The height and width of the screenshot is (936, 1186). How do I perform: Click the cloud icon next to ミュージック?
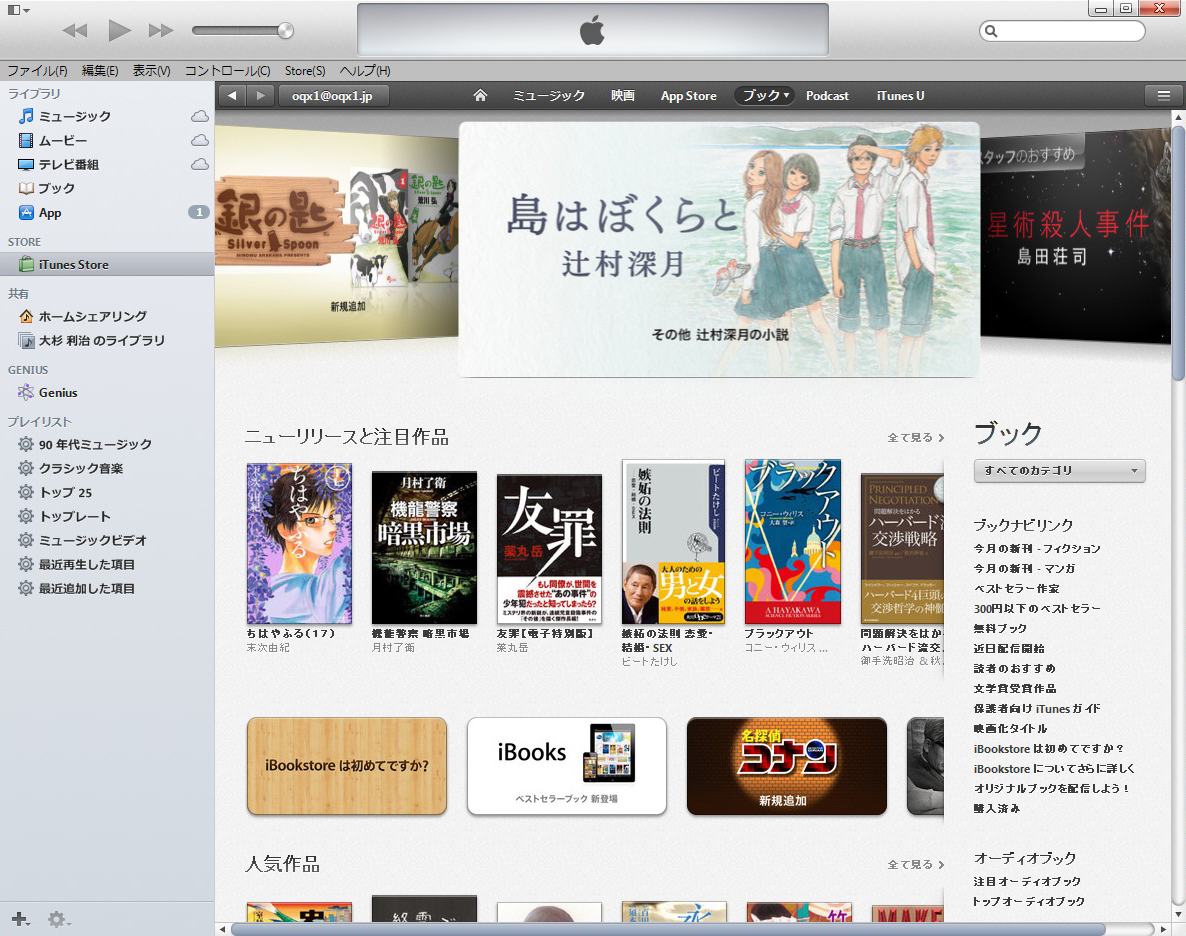200,116
